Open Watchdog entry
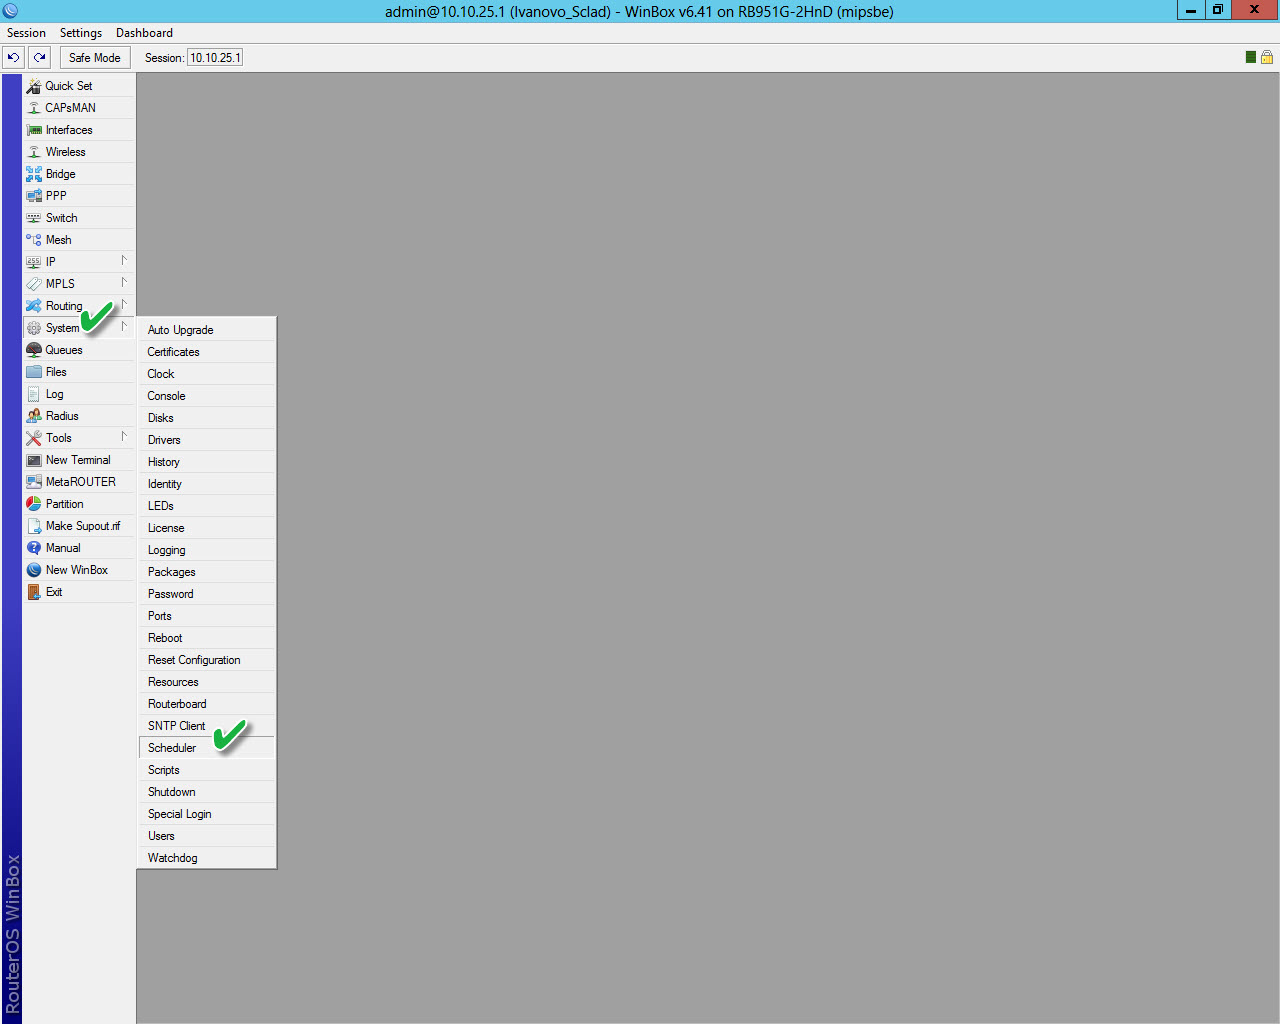Screen dimensions: 1280x1024 click(x=207, y=858)
